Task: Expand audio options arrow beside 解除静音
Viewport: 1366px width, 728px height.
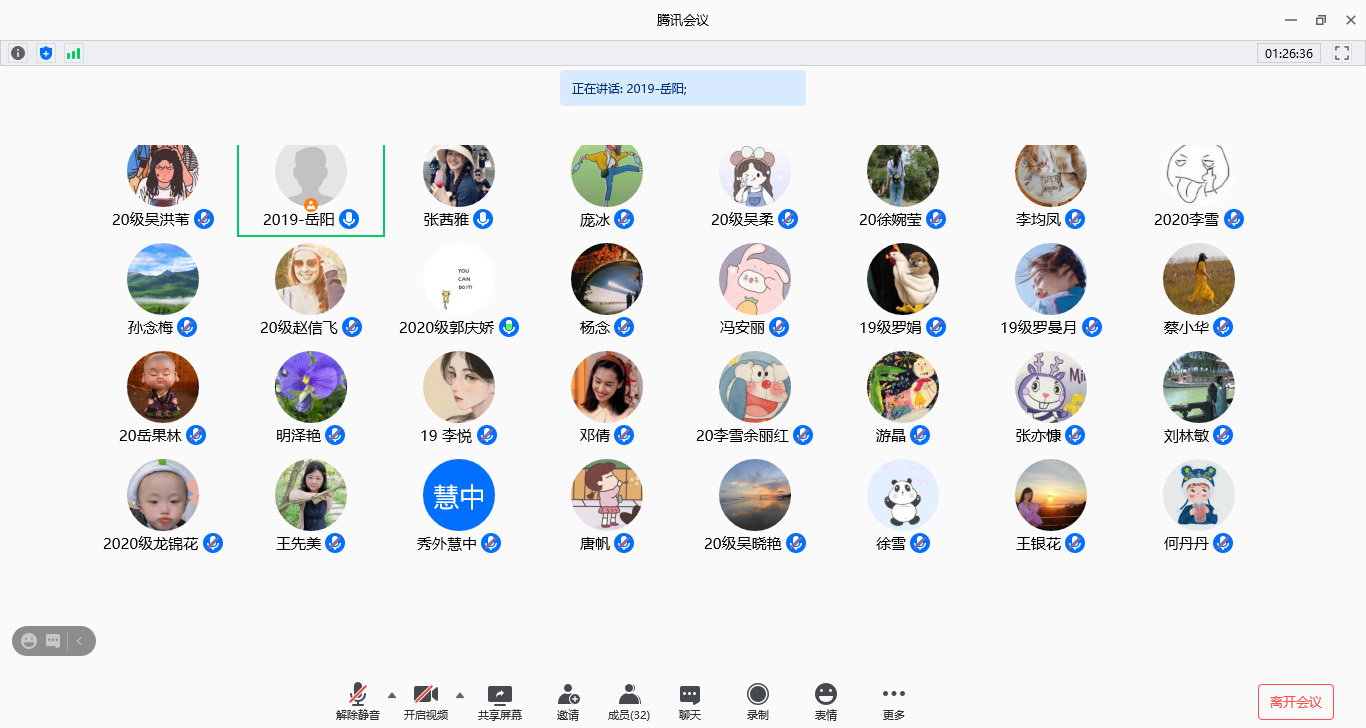Action: click(x=391, y=695)
